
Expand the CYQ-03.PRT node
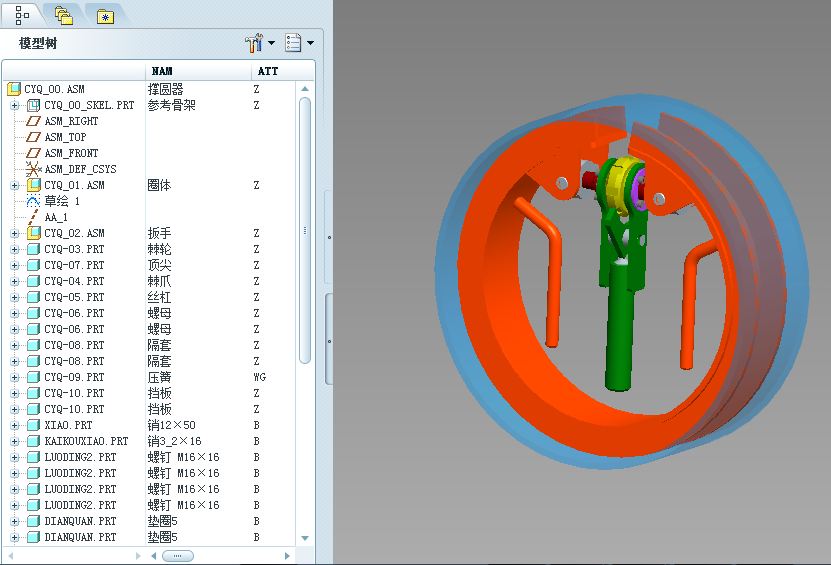click(15, 249)
